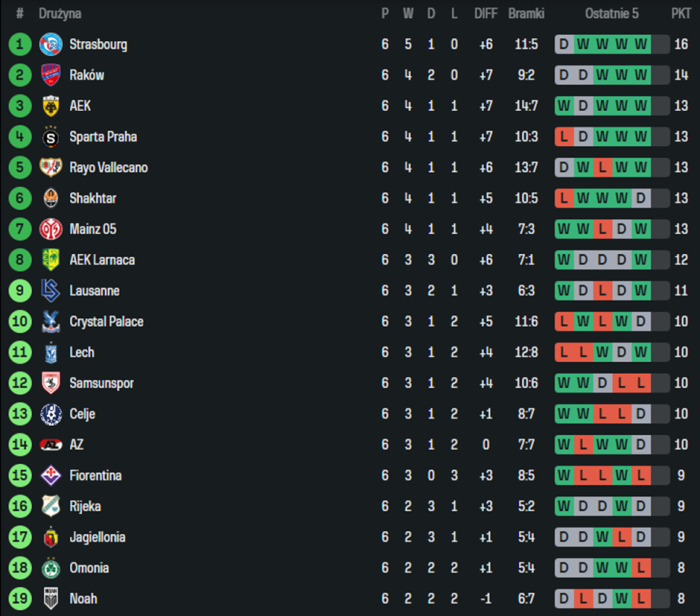Click the Drużyna column header
The image size is (700, 616).
(60, 14)
